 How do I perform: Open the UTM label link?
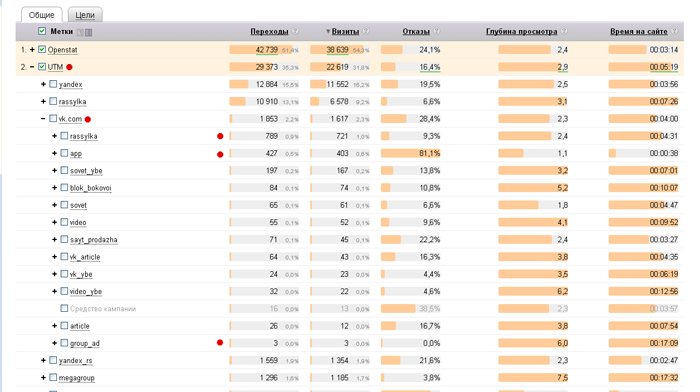click(x=55, y=67)
